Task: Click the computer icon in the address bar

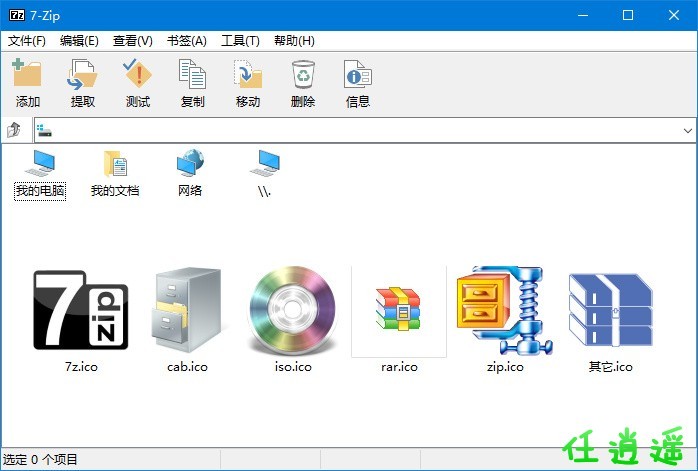Action: (45, 130)
